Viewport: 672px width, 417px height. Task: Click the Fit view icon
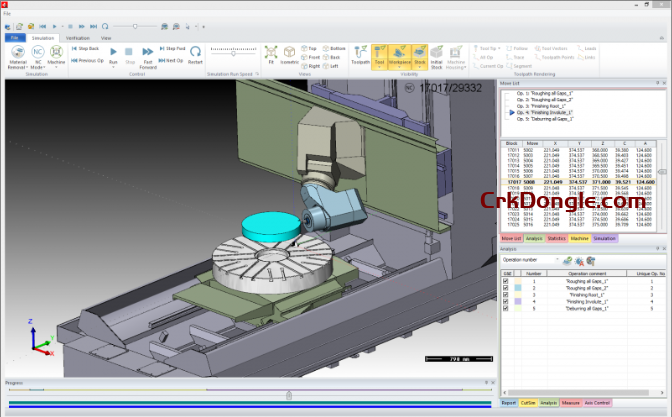pyautogui.click(x=270, y=54)
